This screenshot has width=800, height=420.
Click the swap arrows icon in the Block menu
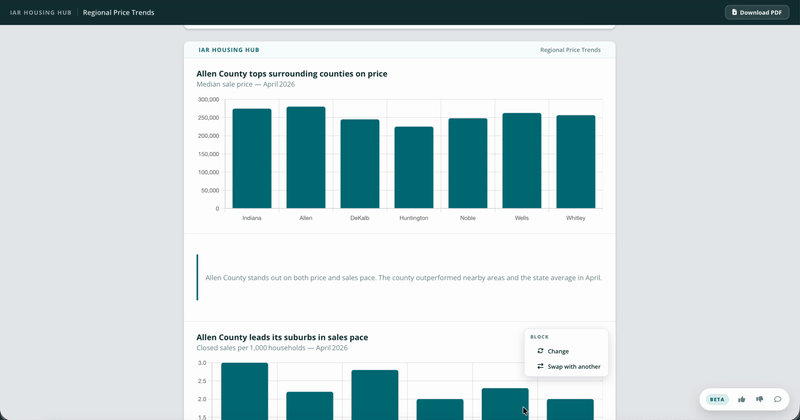pos(540,366)
